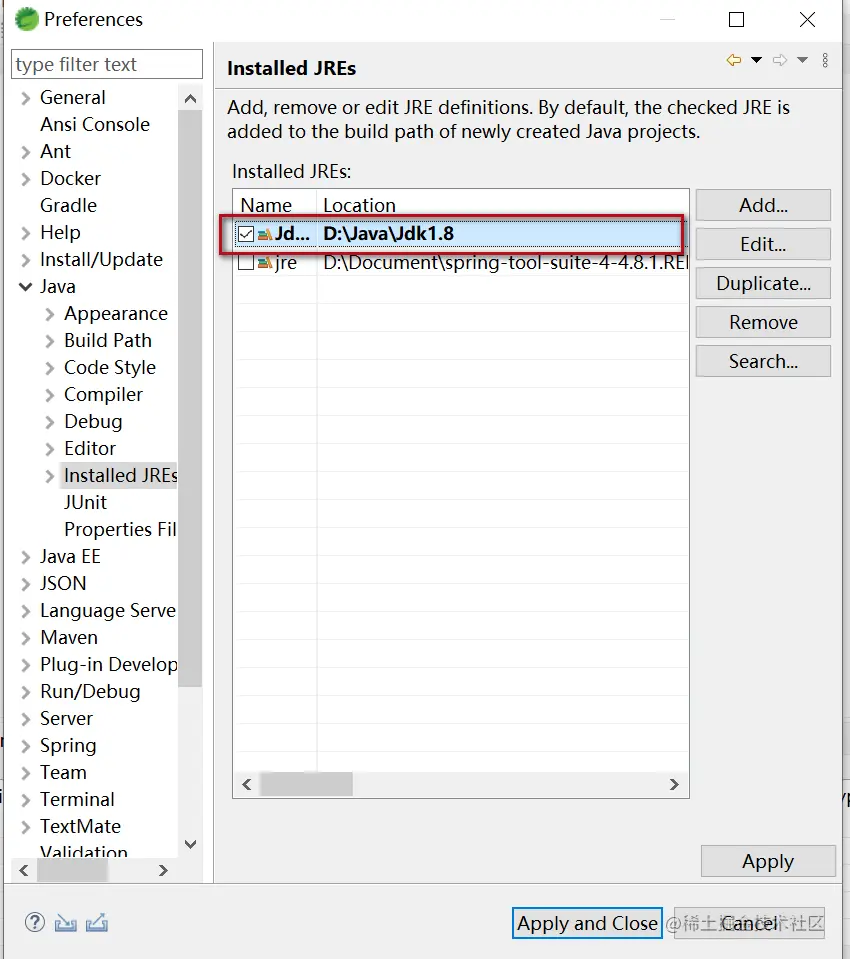
Task: Click tree vertical scrollbar down arrow
Action: 190,844
